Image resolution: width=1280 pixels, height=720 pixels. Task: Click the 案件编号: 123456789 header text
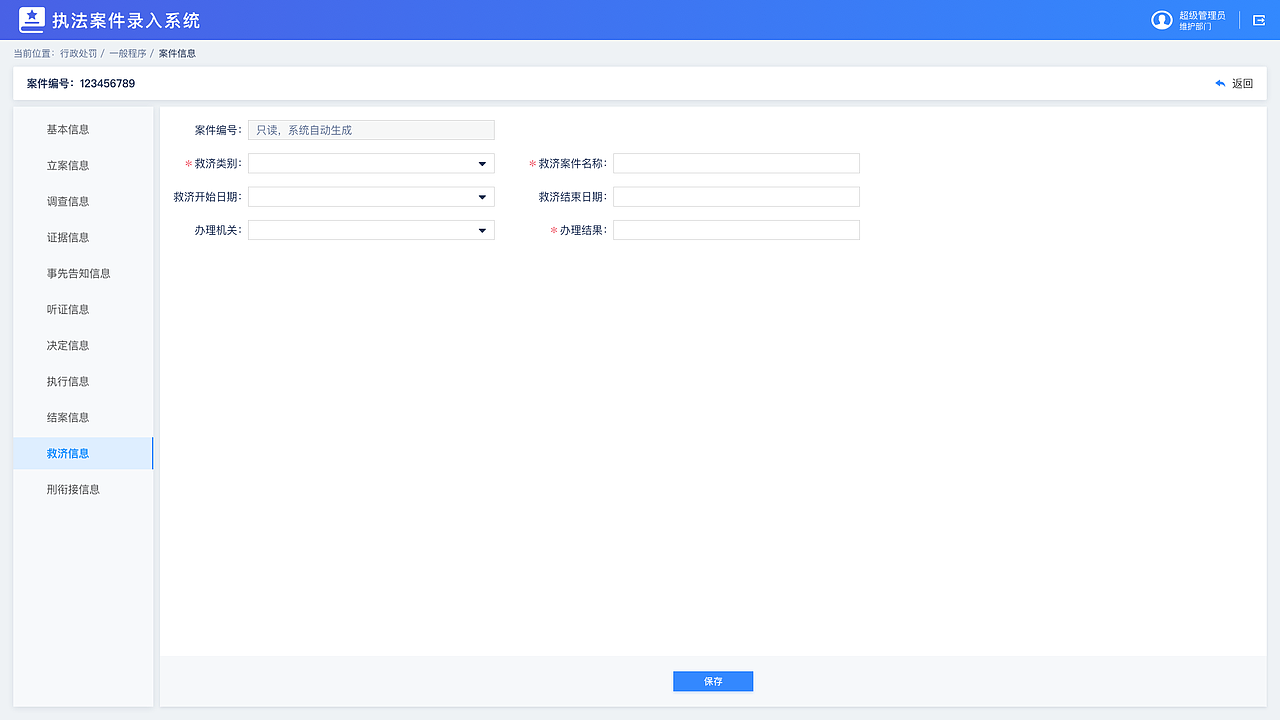tap(81, 84)
